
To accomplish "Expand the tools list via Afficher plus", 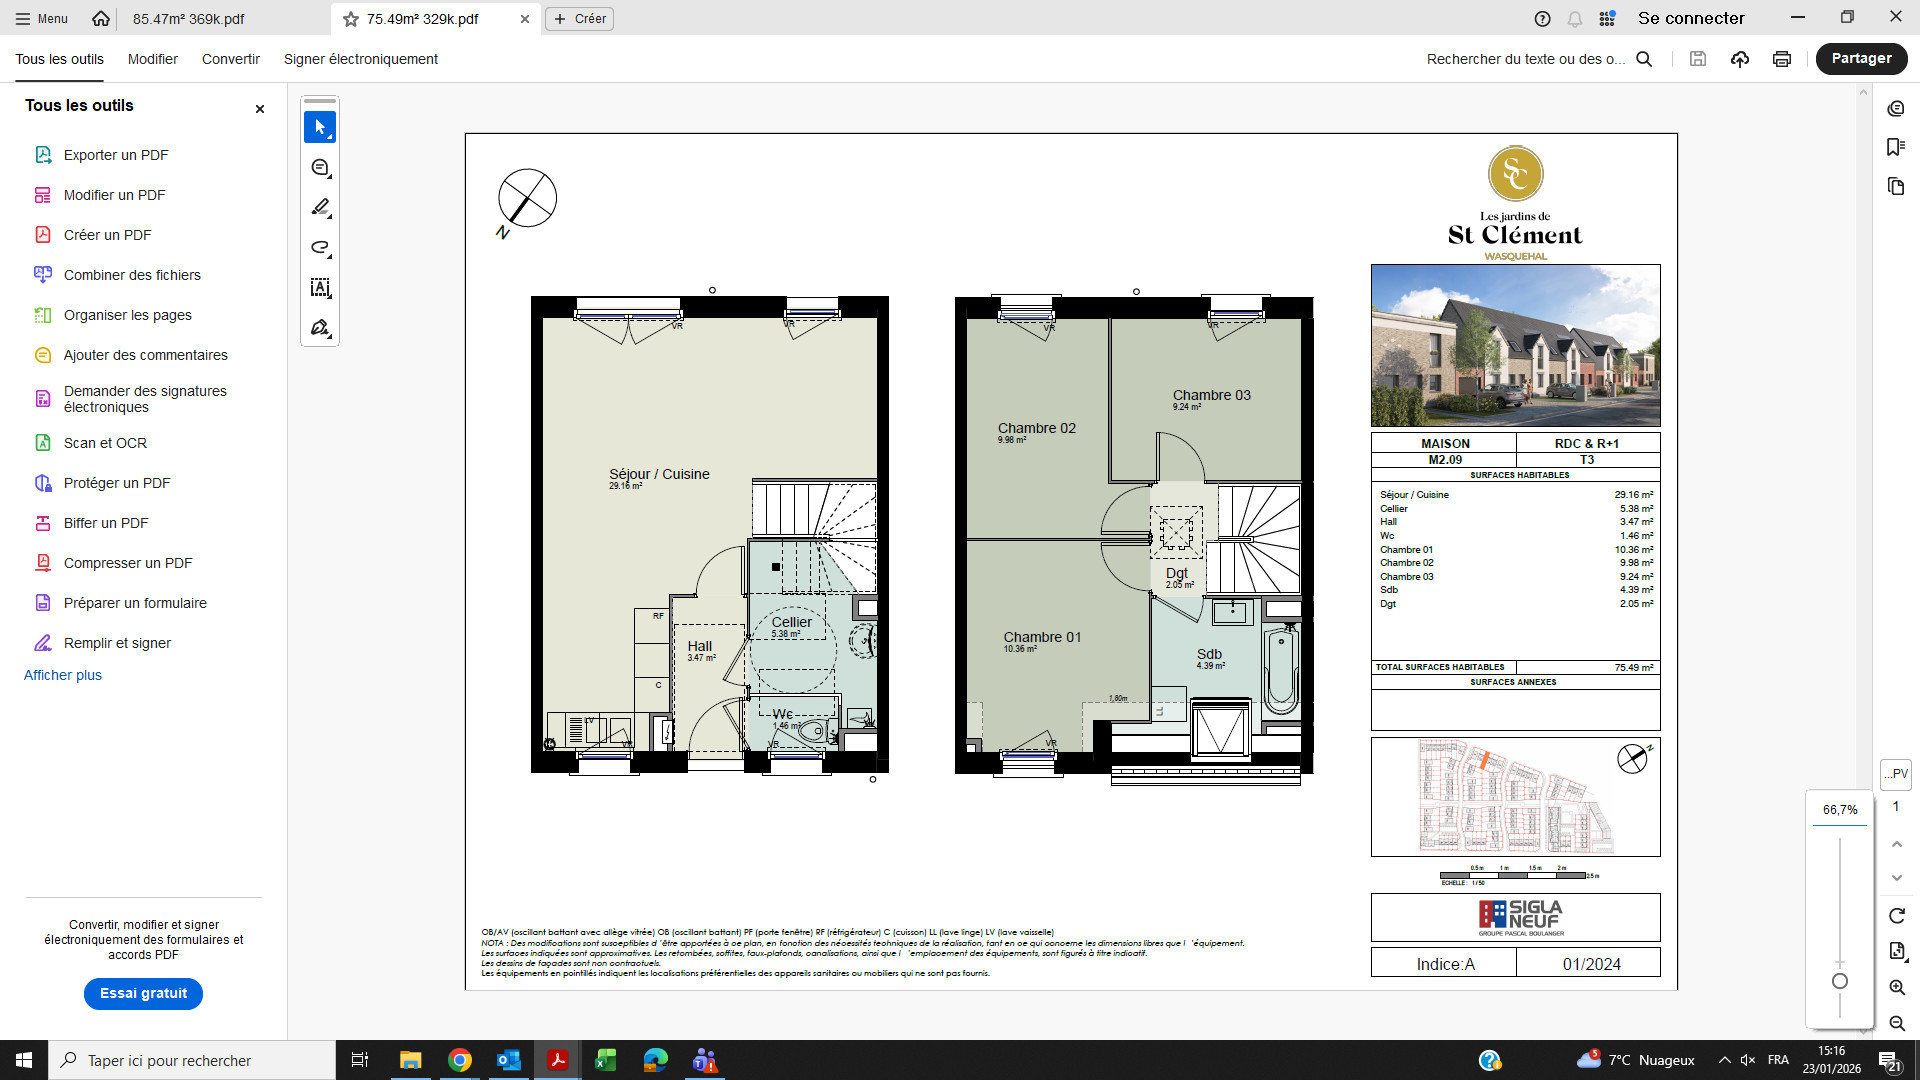I will click(62, 675).
